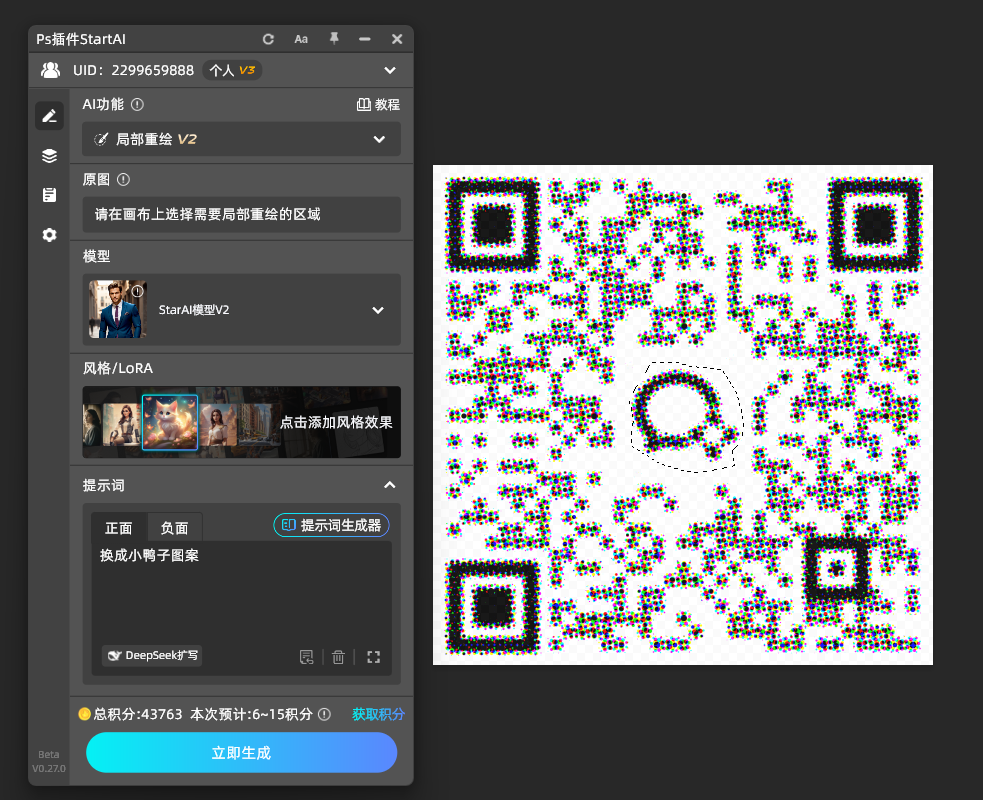
Task: Open the settings gear in sidebar
Action: coord(50,235)
